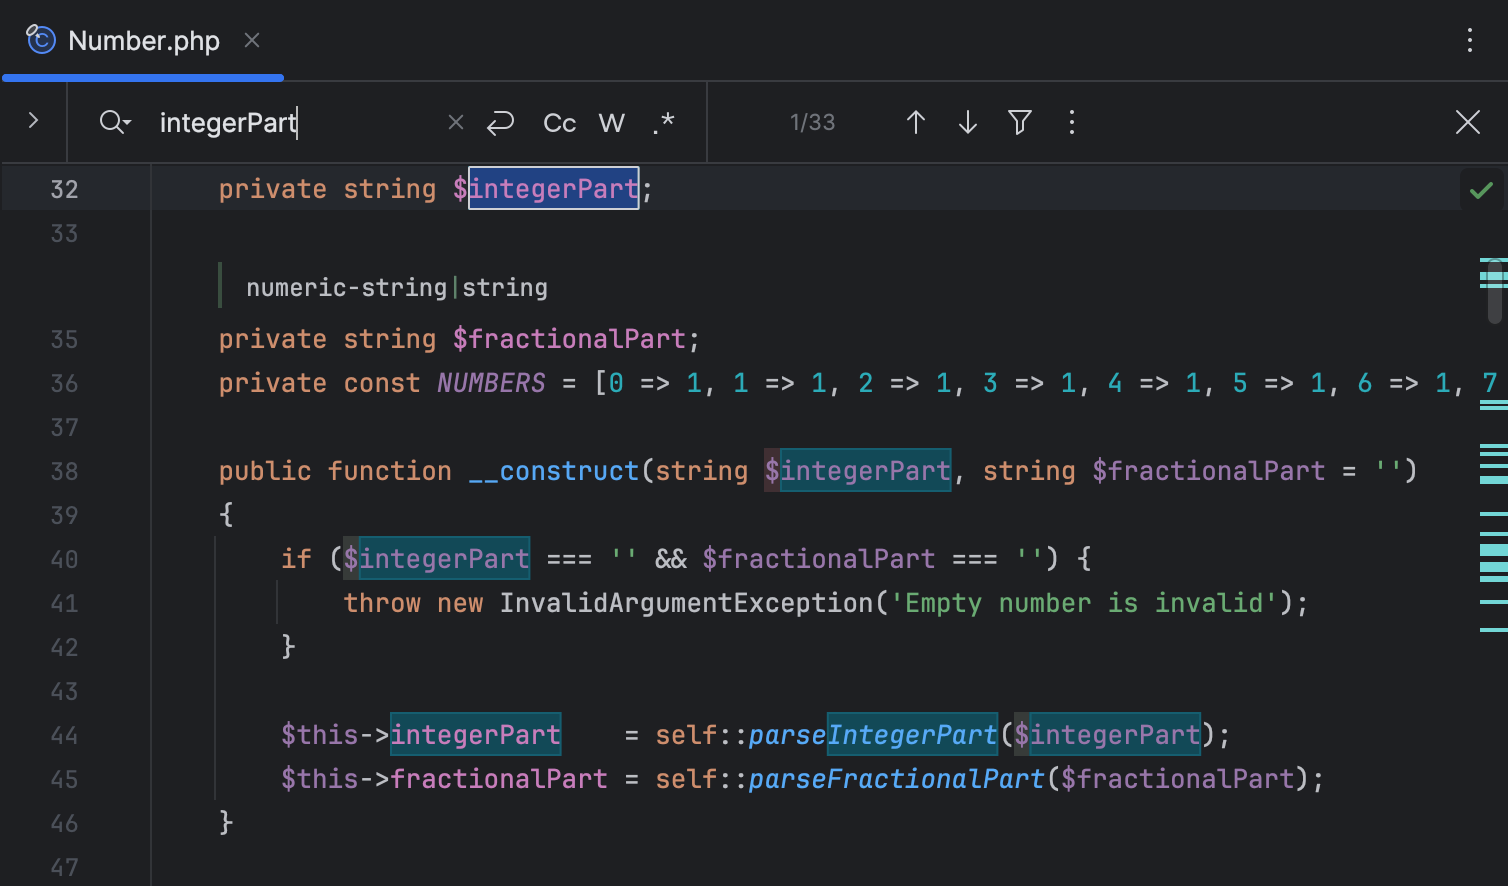The height and width of the screenshot is (886, 1508).
Task: Enable the Regex search option
Action: point(663,122)
